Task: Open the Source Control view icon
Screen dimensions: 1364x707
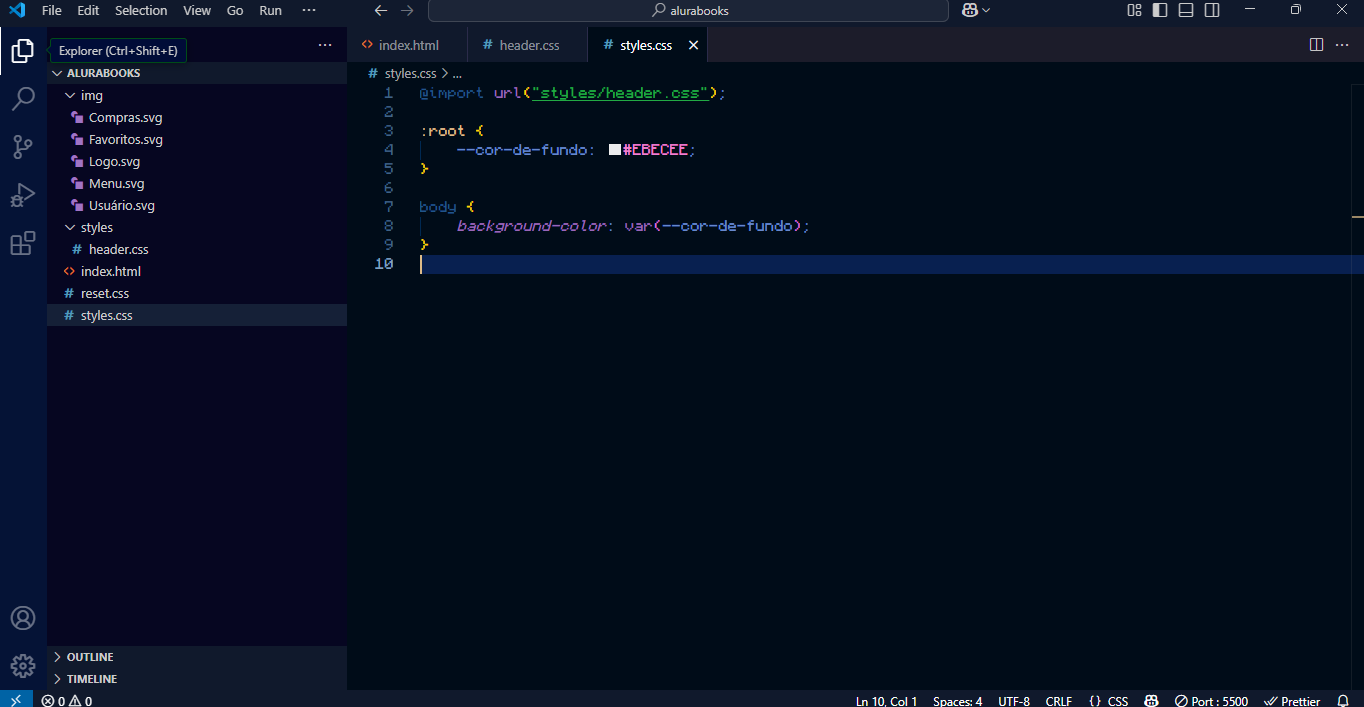Action: pos(23,147)
